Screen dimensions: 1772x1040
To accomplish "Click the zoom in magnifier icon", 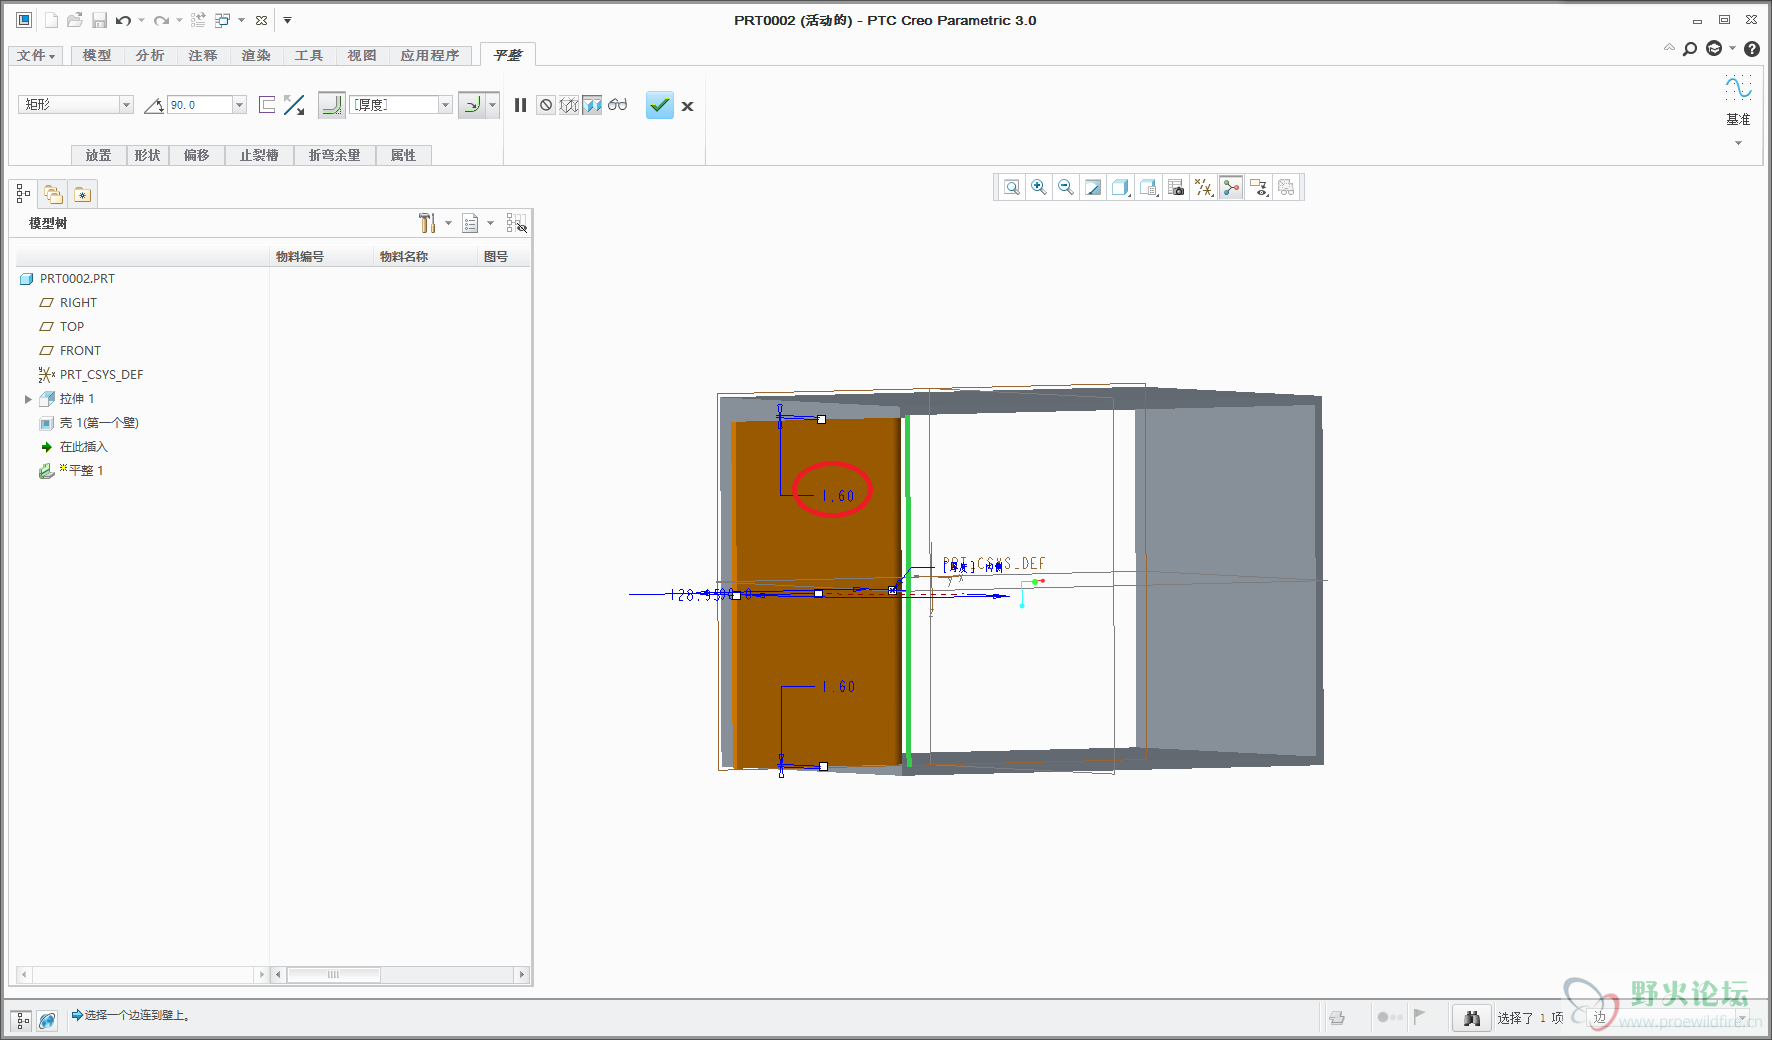I will click(1039, 187).
